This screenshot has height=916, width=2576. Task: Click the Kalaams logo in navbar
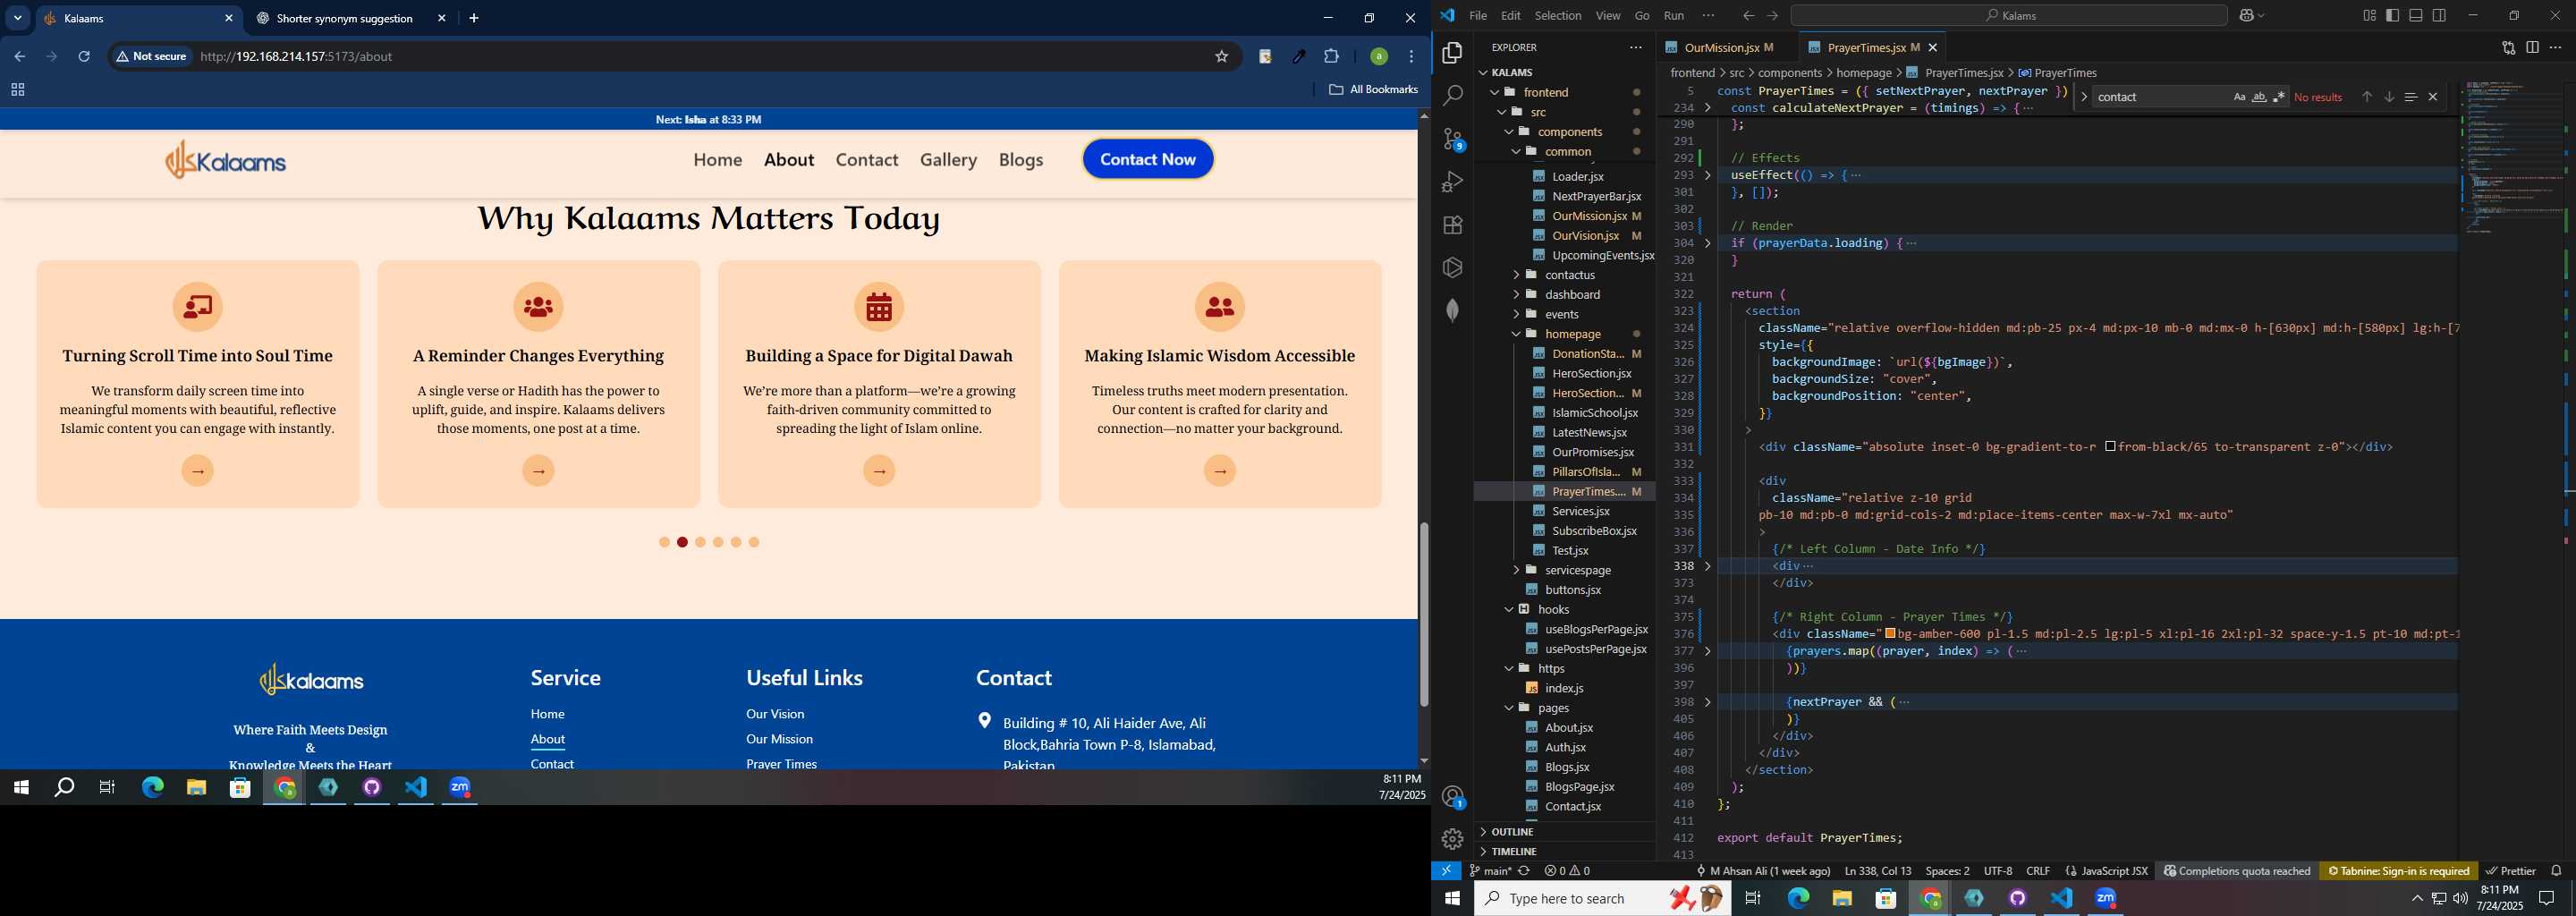click(x=226, y=160)
